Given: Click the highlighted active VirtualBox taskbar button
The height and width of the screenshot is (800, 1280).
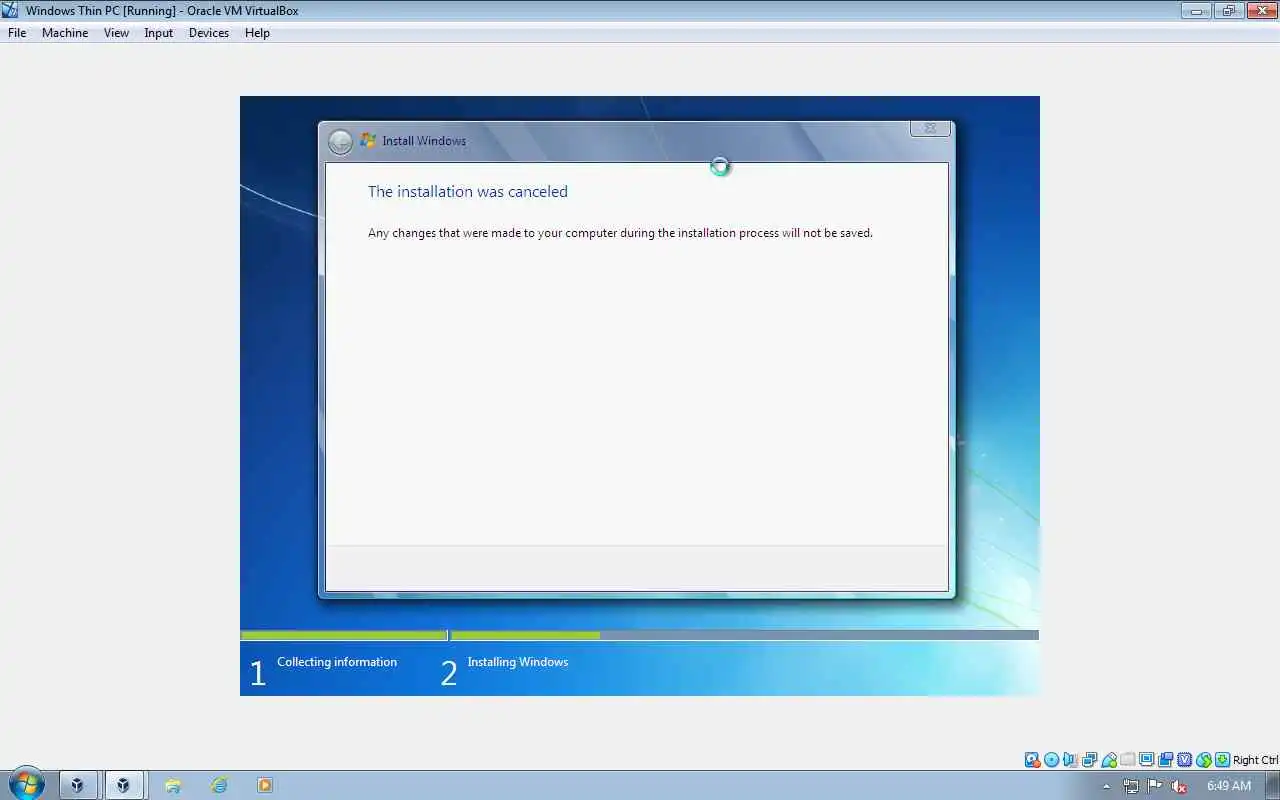Looking at the screenshot, I should click(x=124, y=785).
